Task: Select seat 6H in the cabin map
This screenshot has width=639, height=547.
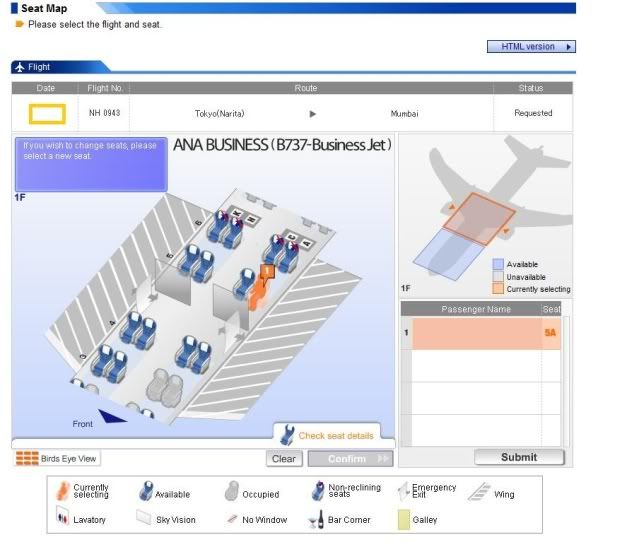Action: tap(233, 233)
